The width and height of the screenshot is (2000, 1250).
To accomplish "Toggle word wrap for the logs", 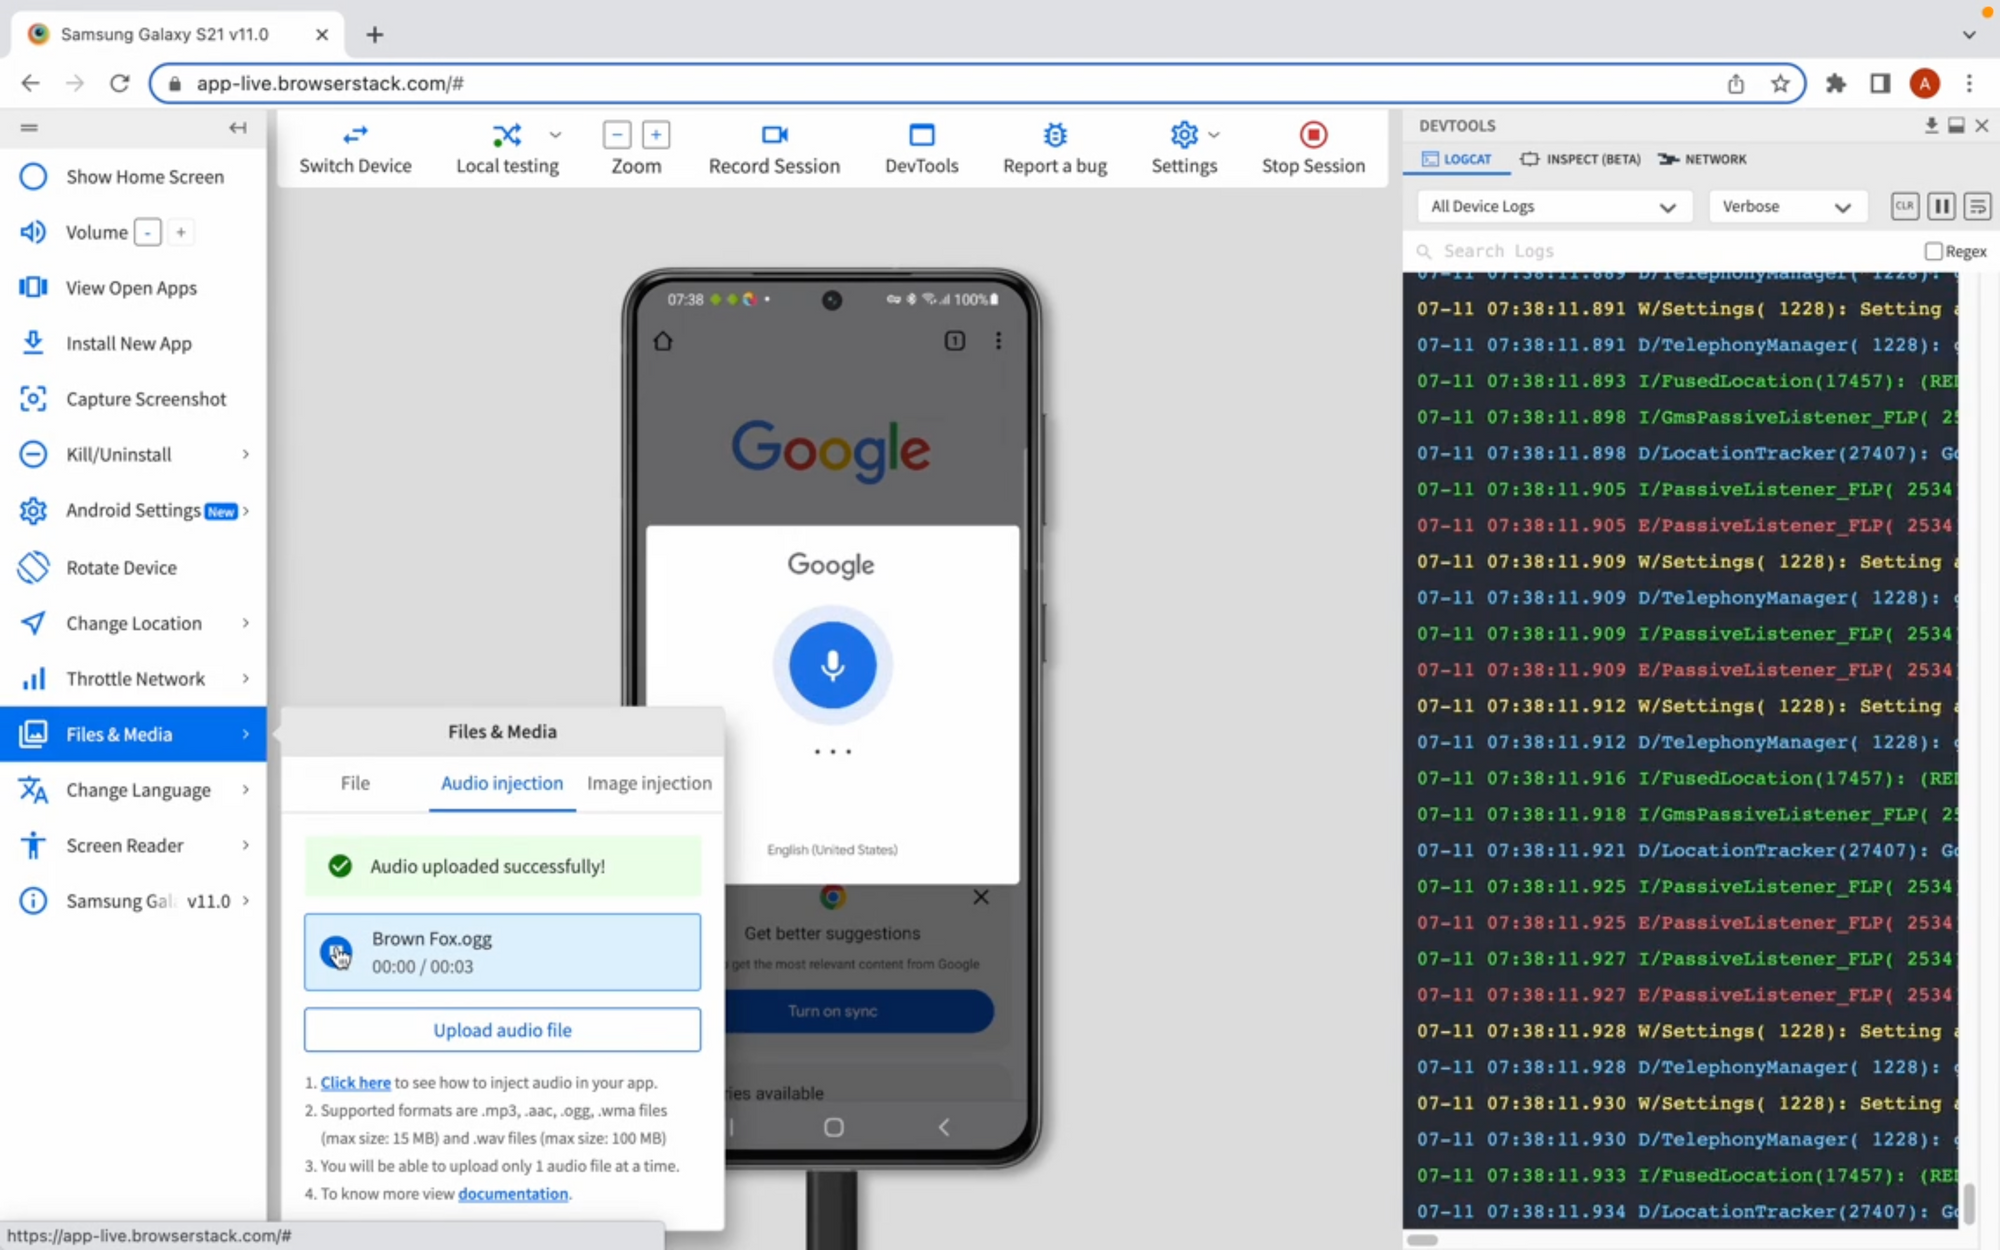I will coord(1977,206).
